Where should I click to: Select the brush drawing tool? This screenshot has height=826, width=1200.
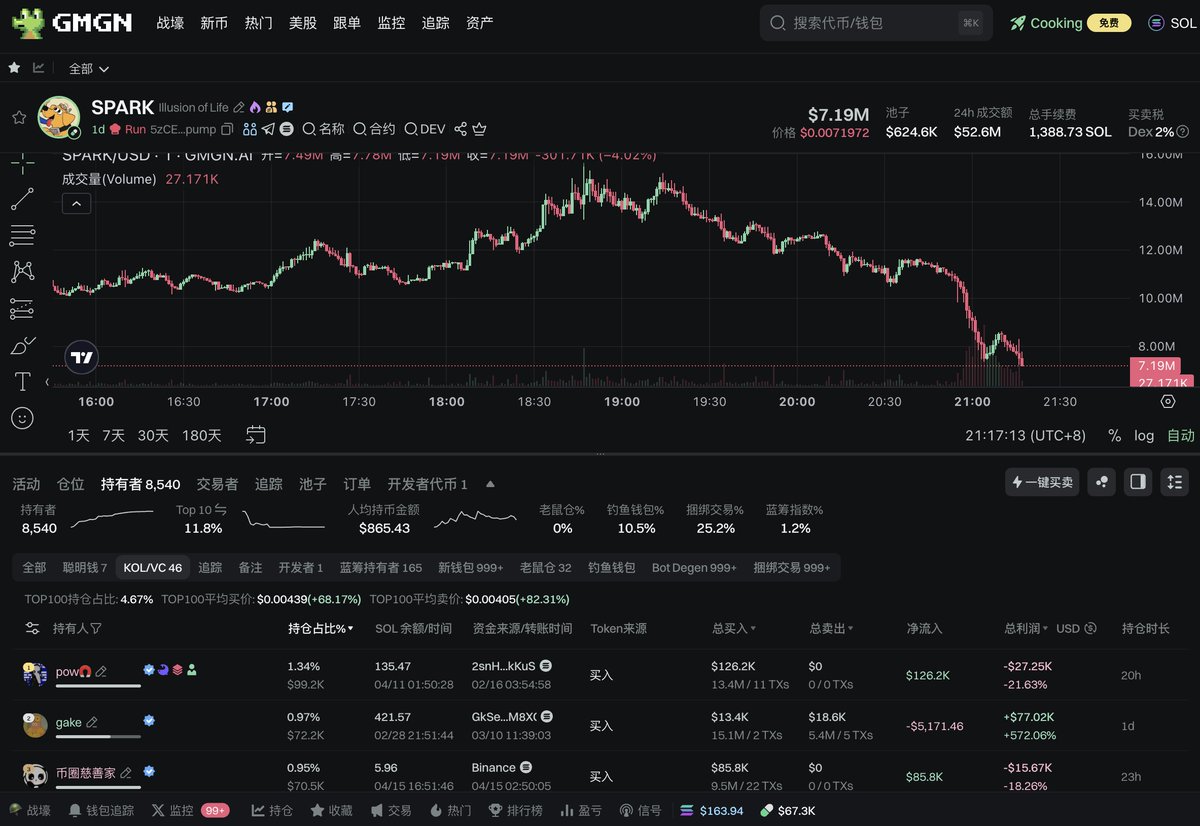pos(22,345)
